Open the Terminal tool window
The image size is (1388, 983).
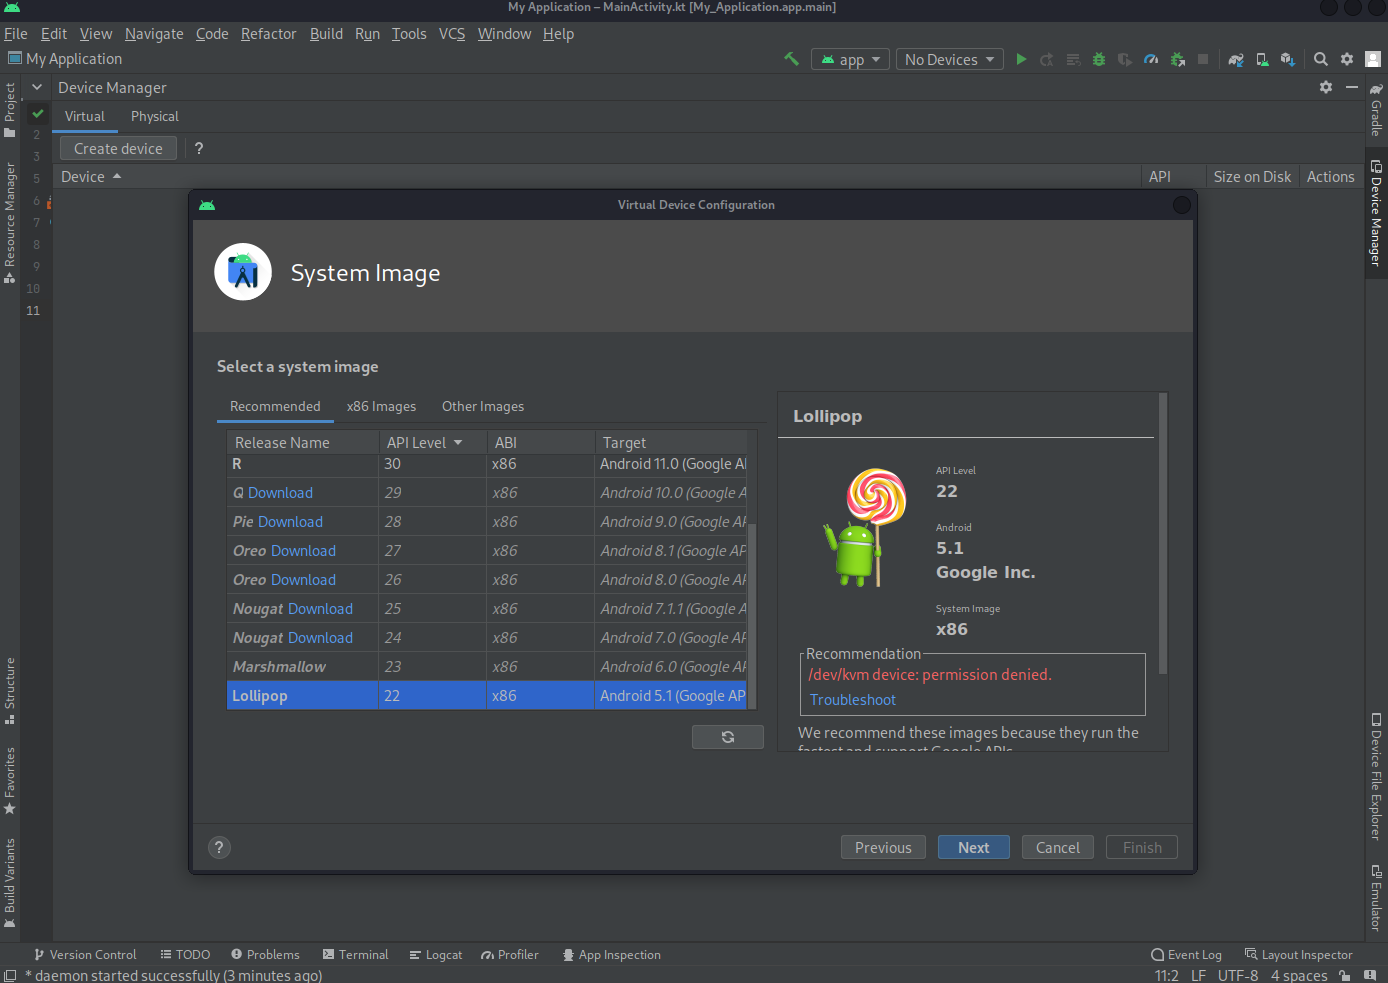(355, 955)
